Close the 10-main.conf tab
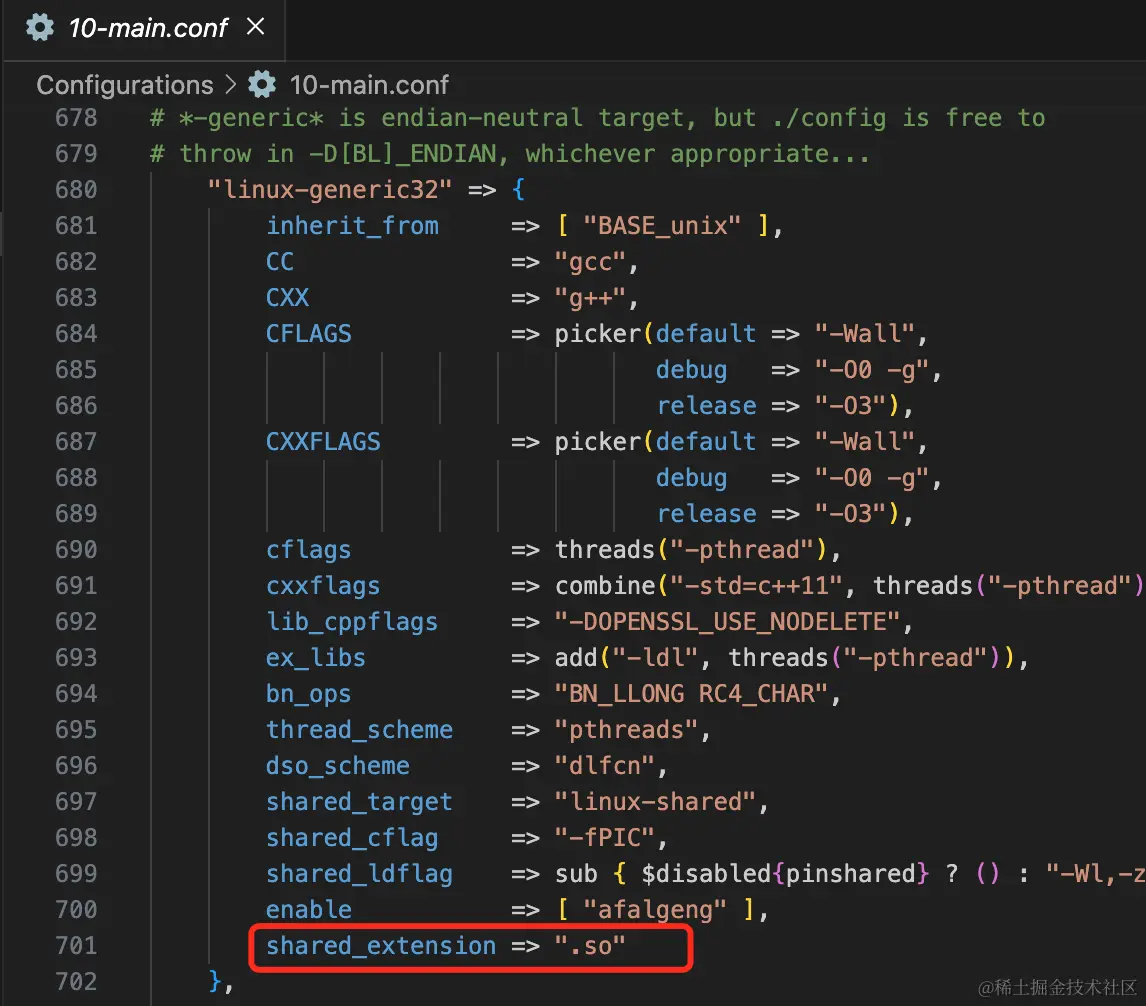This screenshot has width=1146, height=1006. click(256, 28)
